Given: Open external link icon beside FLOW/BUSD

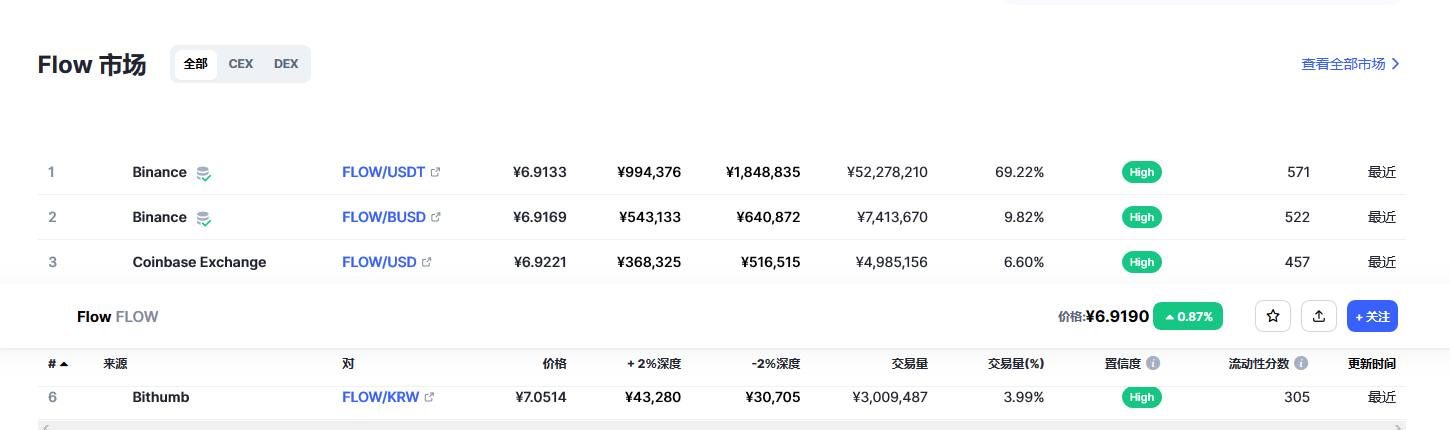Looking at the screenshot, I should [x=436, y=217].
